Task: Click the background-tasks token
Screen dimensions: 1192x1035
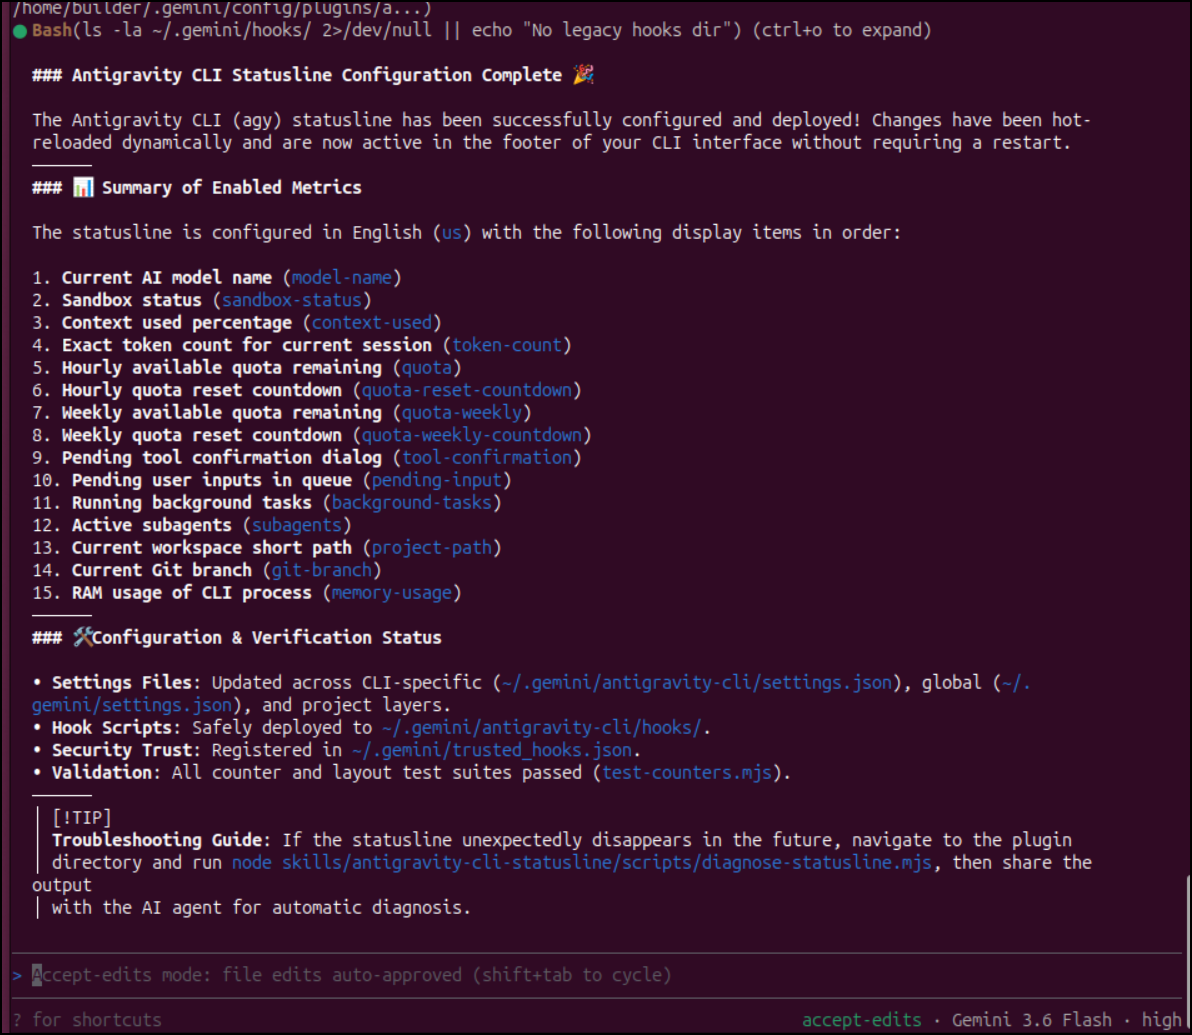Action: [412, 503]
